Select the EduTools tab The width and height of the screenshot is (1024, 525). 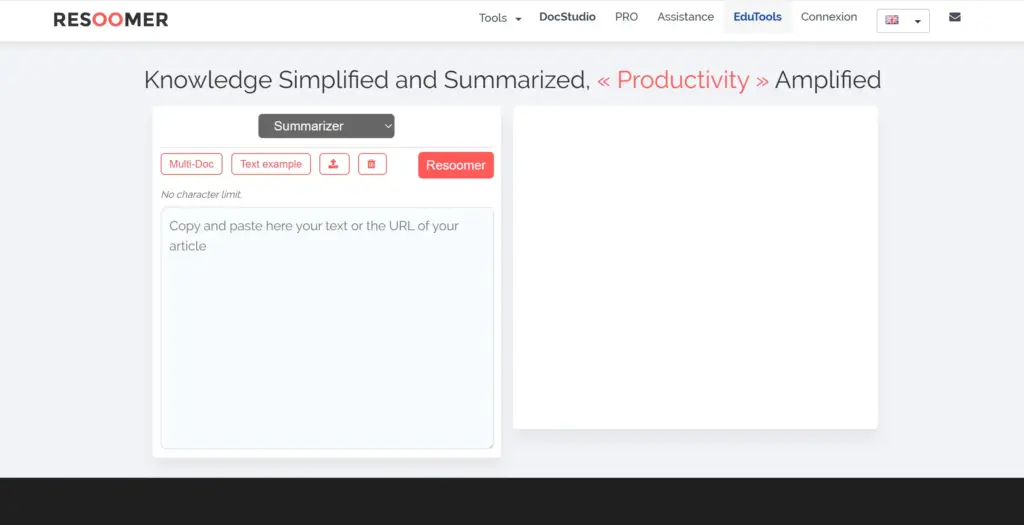(x=757, y=17)
